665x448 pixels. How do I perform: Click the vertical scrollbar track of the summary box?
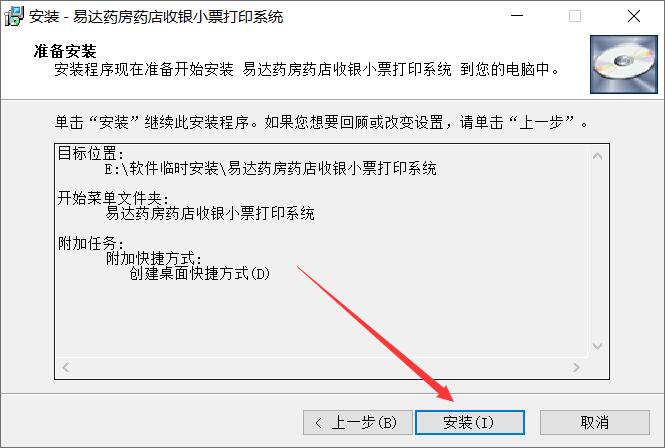pos(598,251)
